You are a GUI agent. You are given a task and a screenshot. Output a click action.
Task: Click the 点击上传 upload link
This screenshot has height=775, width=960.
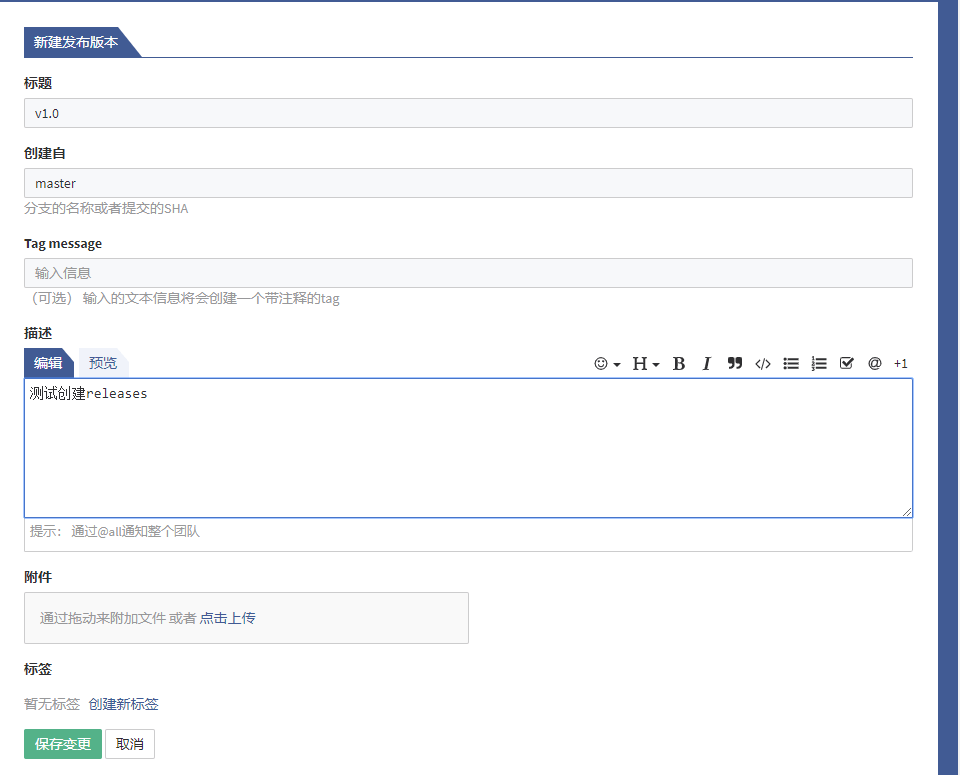tap(227, 618)
